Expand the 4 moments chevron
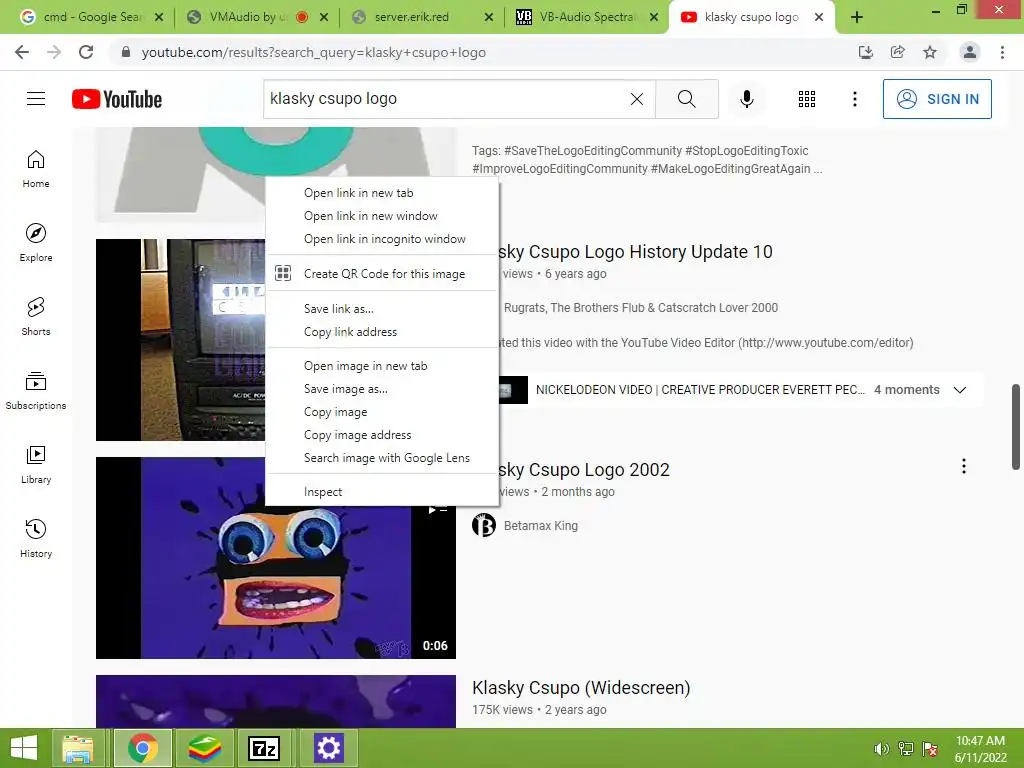This screenshot has width=1024, height=768. [959, 390]
